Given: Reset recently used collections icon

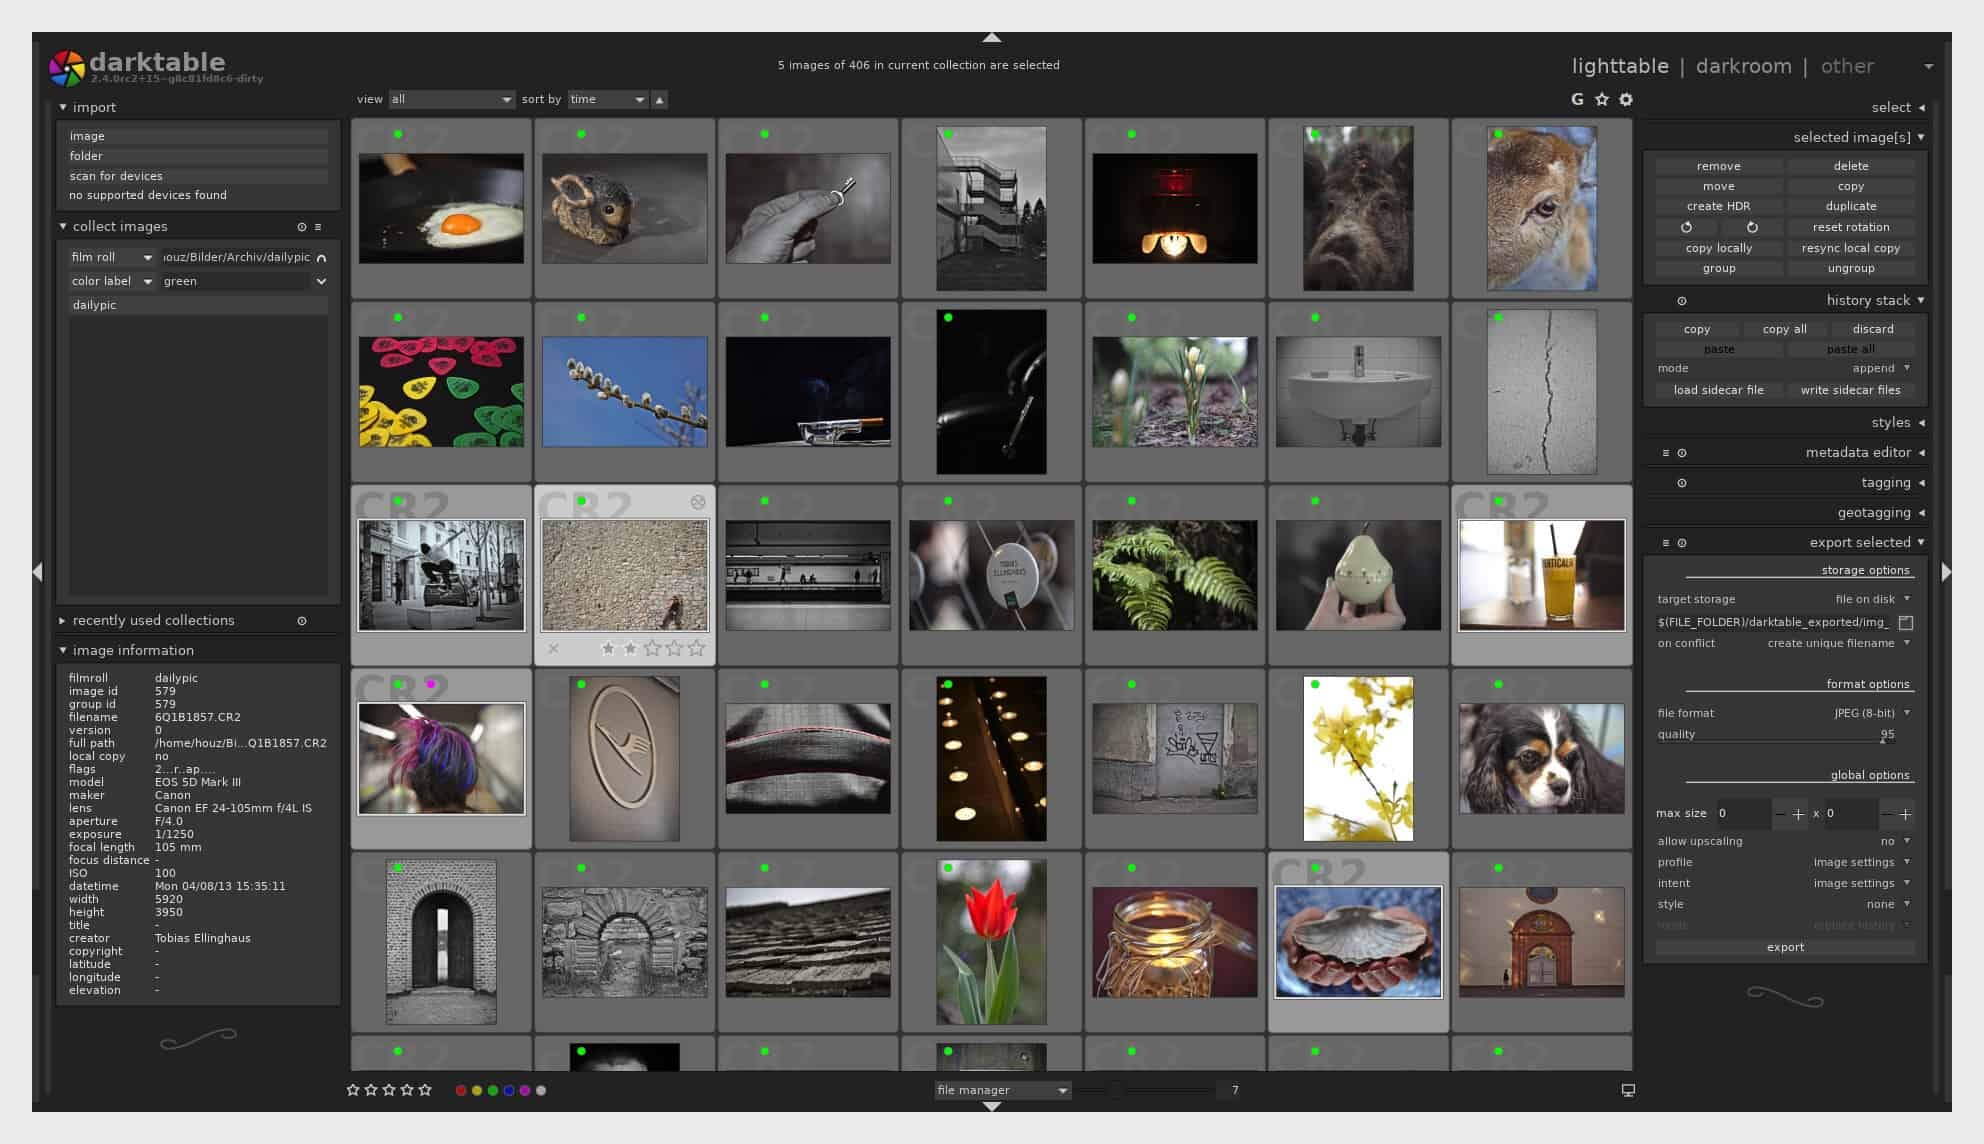Looking at the screenshot, I should (x=302, y=621).
